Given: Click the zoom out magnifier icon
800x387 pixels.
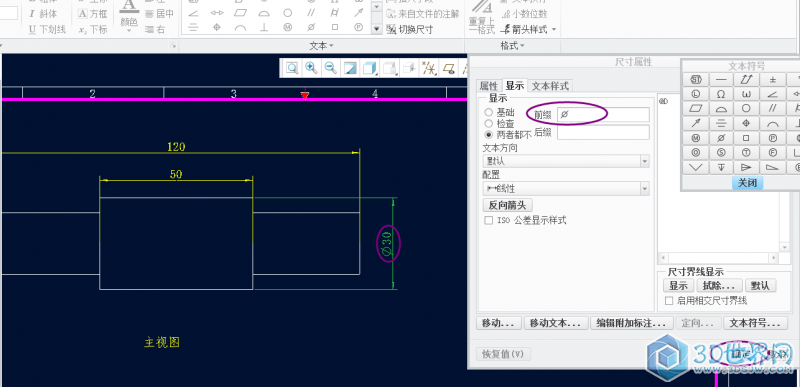Looking at the screenshot, I should click(331, 68).
